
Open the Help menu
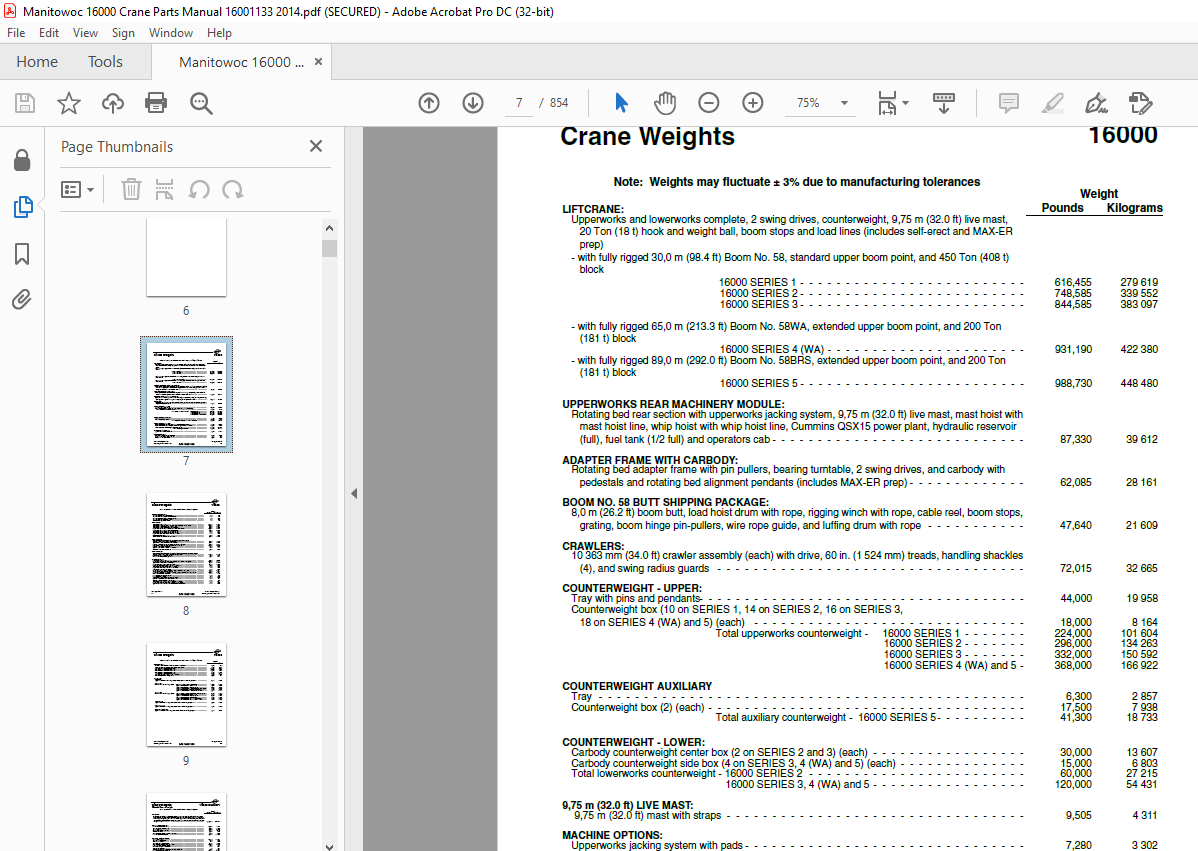(219, 33)
